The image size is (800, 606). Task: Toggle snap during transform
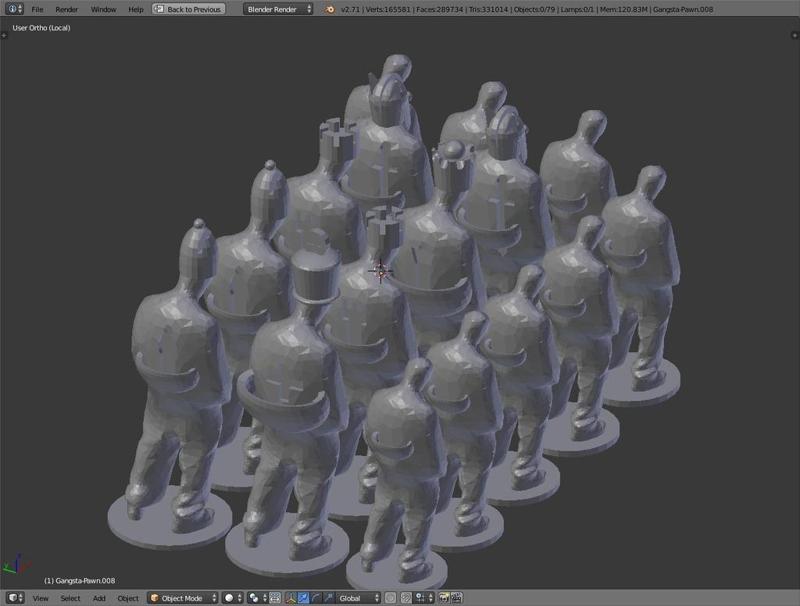pos(406,598)
